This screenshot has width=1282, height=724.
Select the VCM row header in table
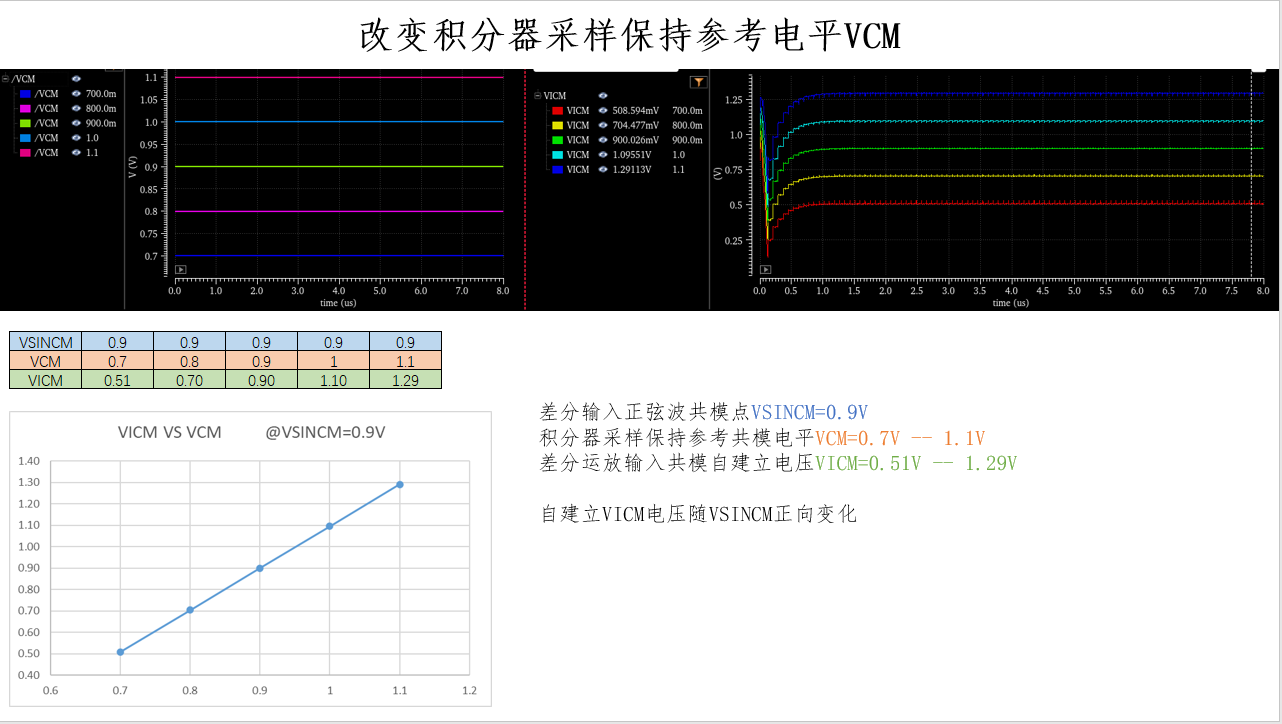click(45, 361)
